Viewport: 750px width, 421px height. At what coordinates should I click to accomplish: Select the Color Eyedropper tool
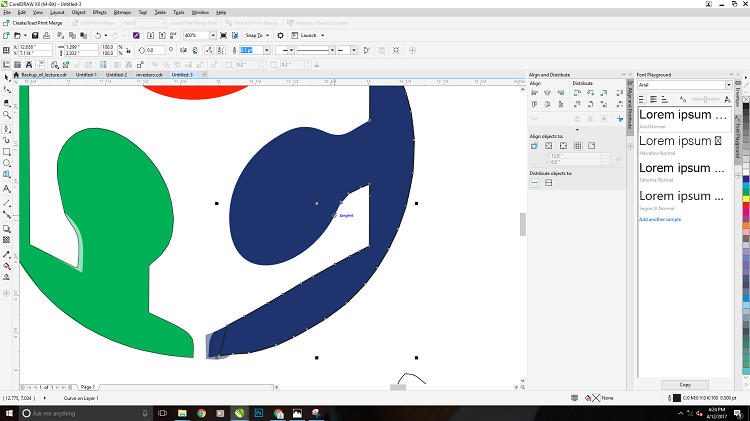click(x=7, y=255)
